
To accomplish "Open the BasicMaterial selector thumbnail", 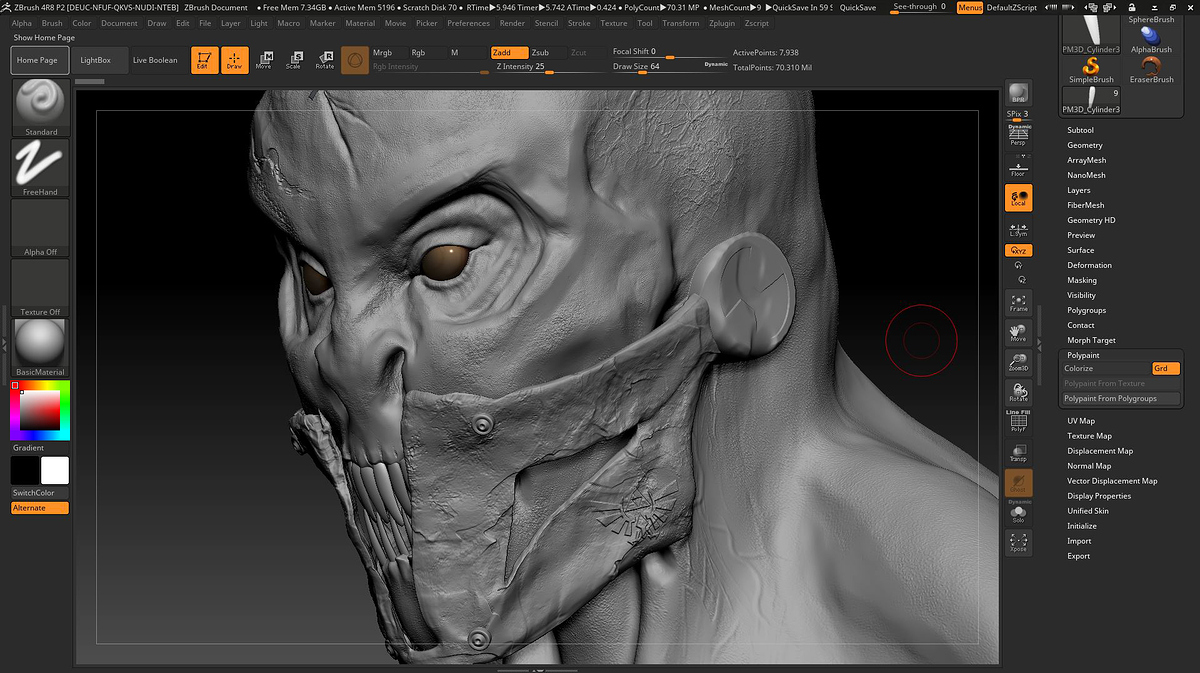I will [41, 343].
